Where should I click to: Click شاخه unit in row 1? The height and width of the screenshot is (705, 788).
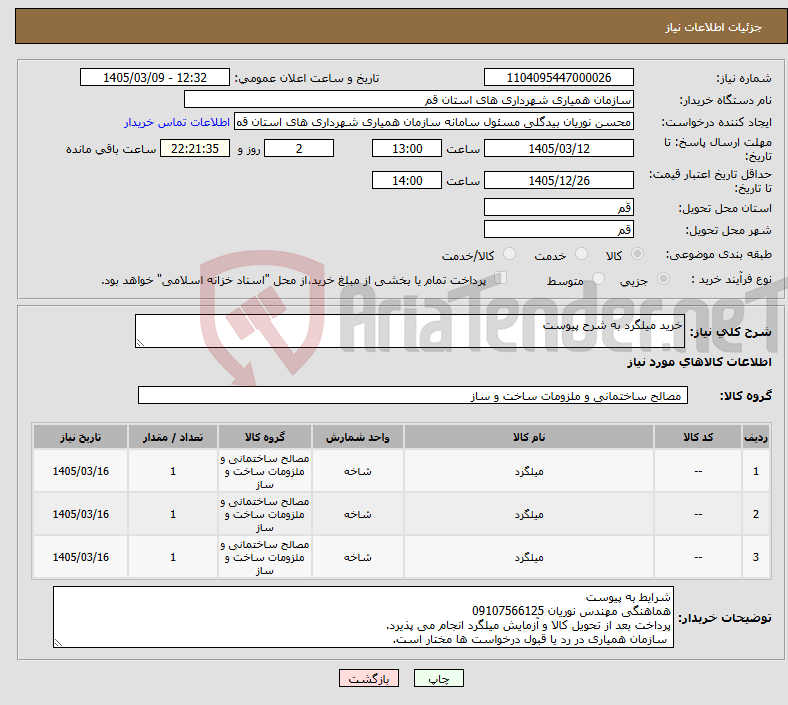pyautogui.click(x=357, y=471)
